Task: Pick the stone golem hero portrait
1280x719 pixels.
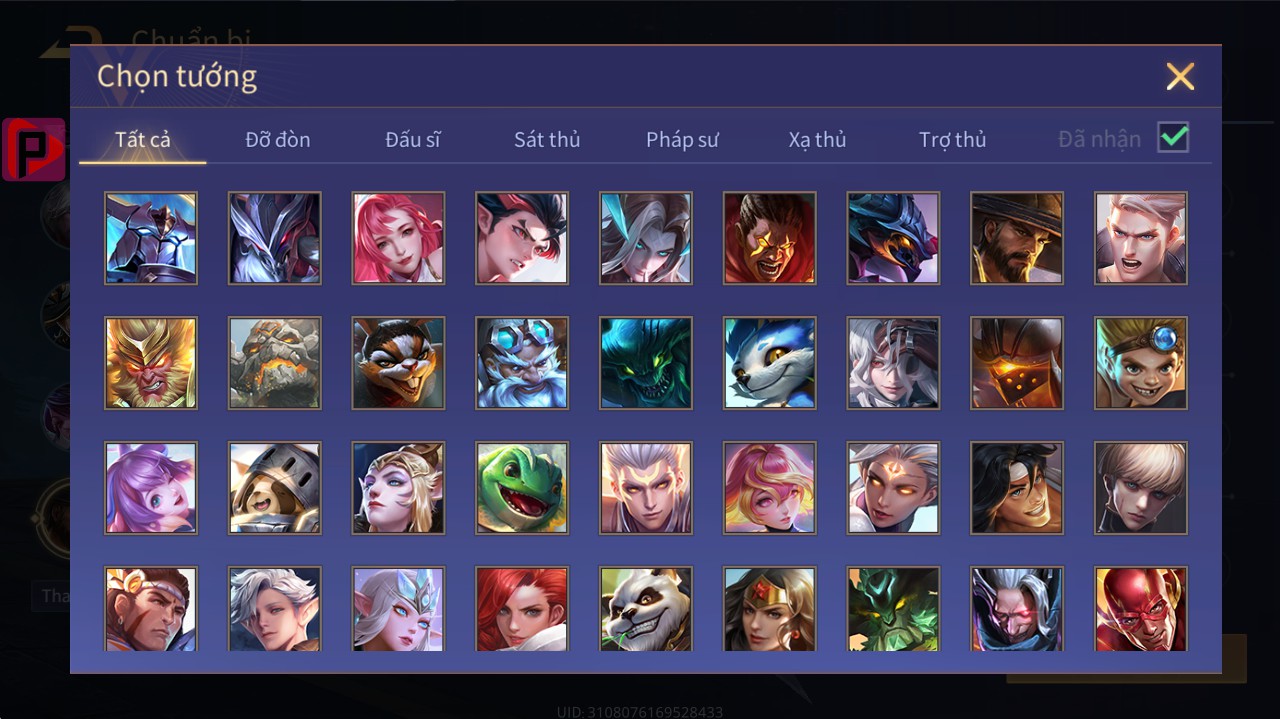Action: tap(275, 363)
